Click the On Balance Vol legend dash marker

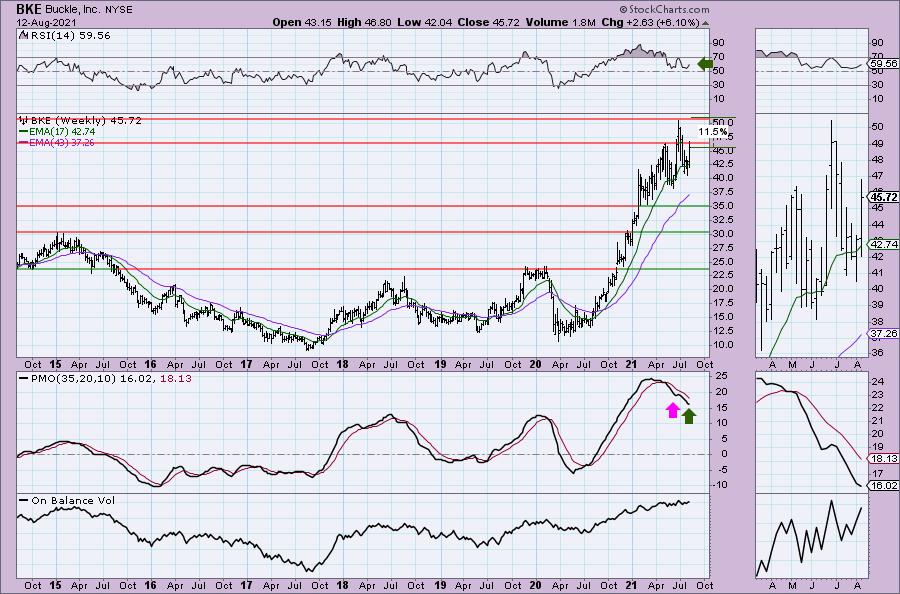[24, 500]
